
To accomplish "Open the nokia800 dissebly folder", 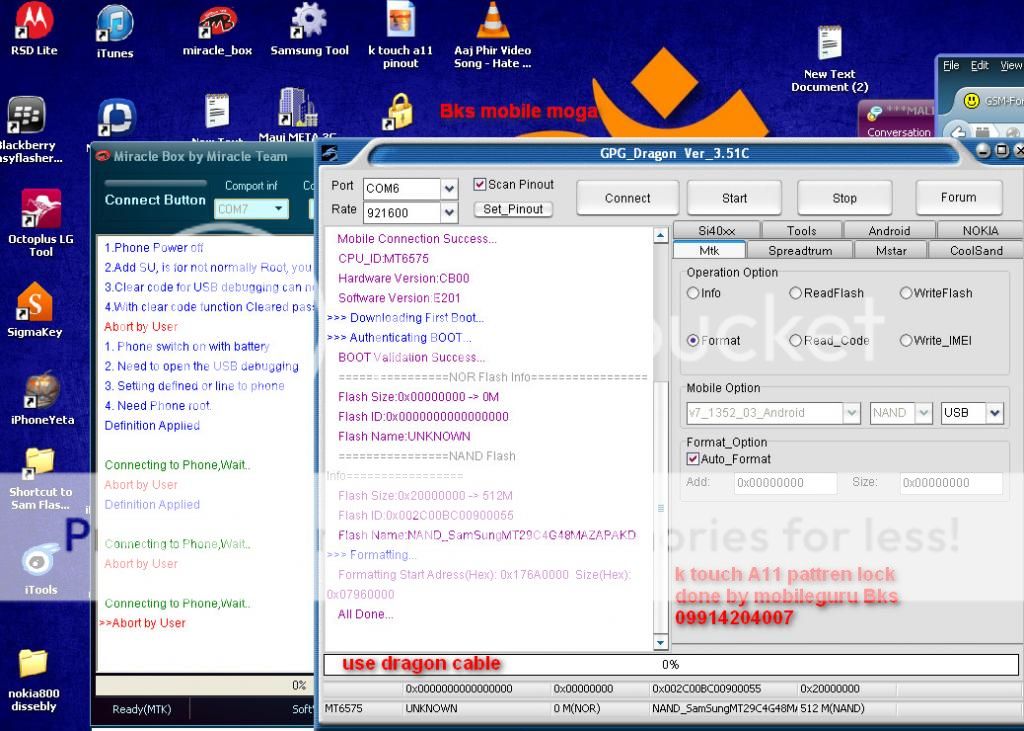I will pyautogui.click(x=33, y=679).
